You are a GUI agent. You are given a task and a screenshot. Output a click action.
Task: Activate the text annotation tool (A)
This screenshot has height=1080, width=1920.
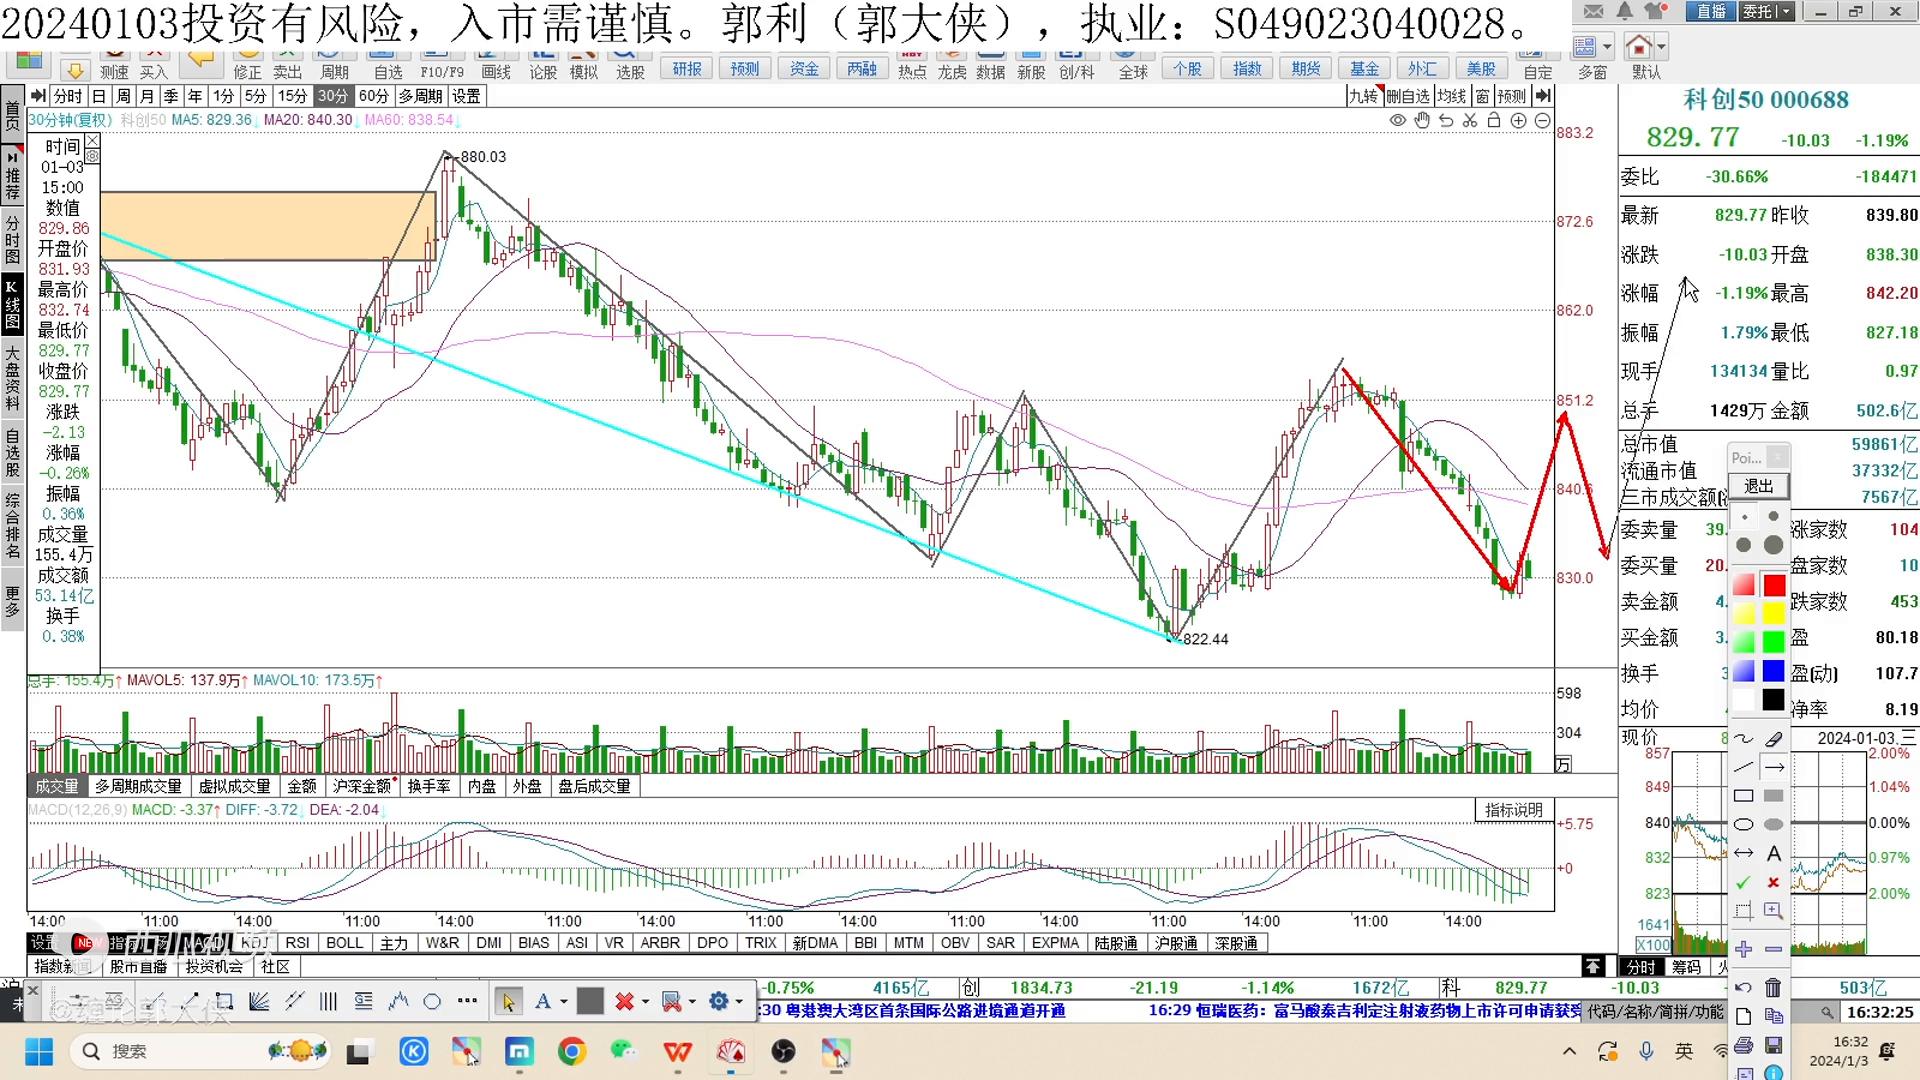click(x=544, y=1001)
